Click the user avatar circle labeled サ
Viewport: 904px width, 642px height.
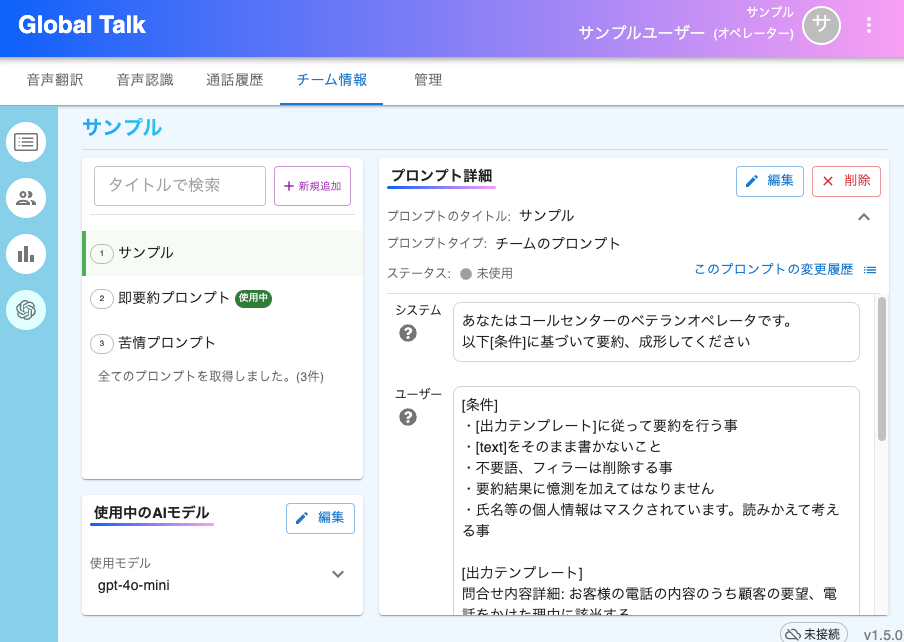822,26
